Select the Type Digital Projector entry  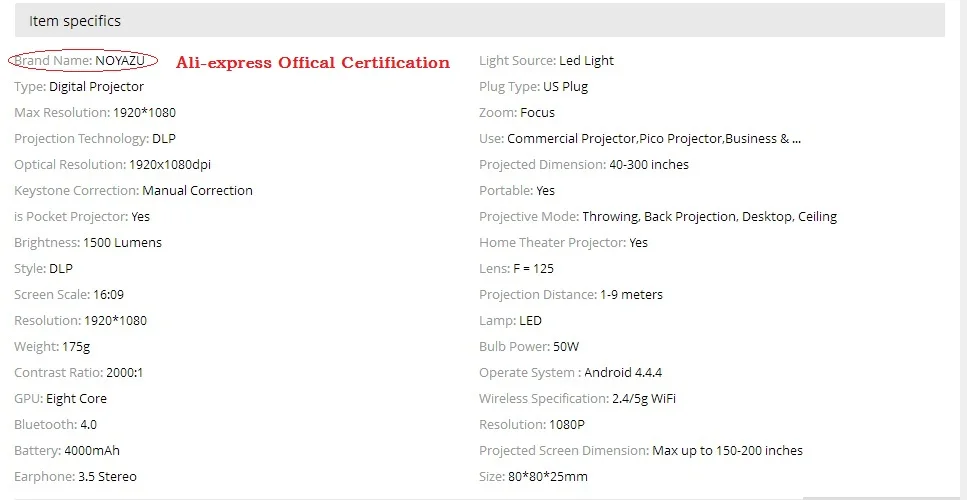click(79, 87)
